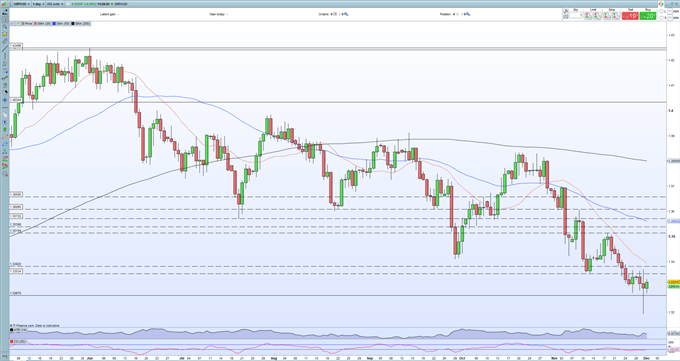The width and height of the screenshot is (680, 361).
Task: Open the 200 units dropdown
Action: pyautogui.click(x=55, y=4)
